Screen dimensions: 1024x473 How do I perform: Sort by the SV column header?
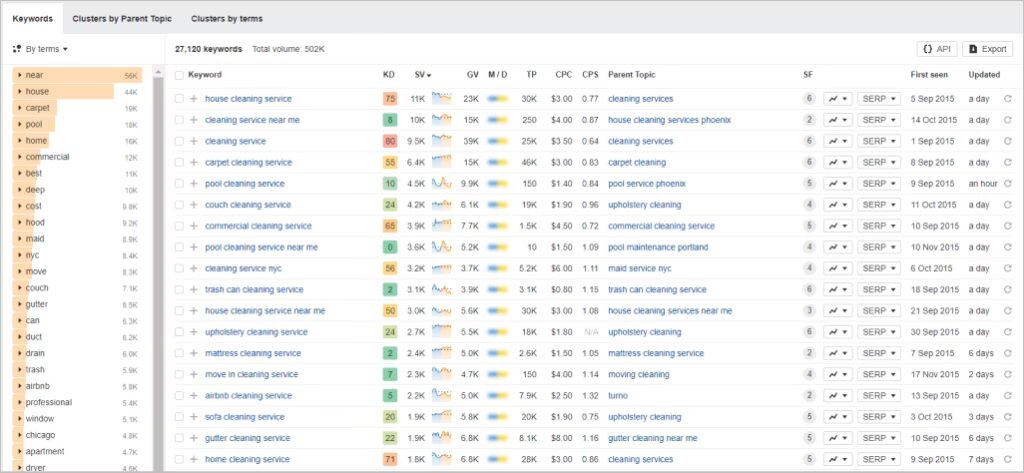[x=423, y=75]
